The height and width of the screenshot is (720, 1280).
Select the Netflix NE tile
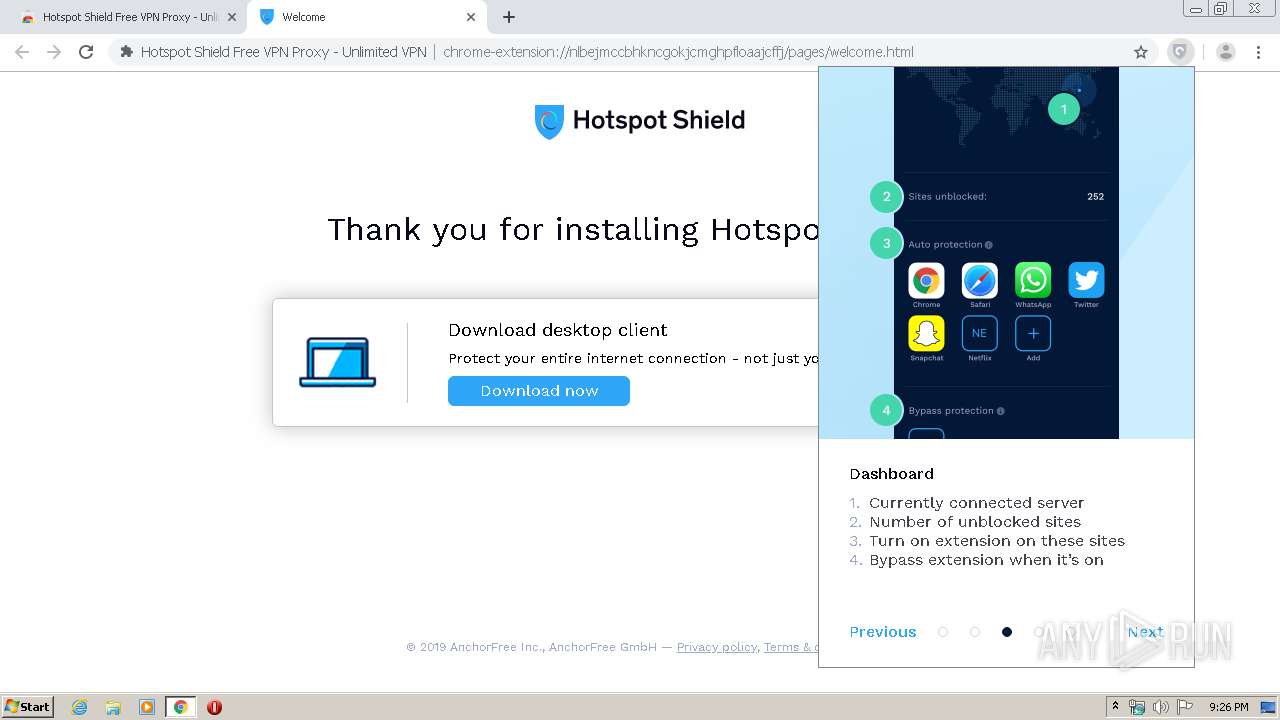point(979,333)
